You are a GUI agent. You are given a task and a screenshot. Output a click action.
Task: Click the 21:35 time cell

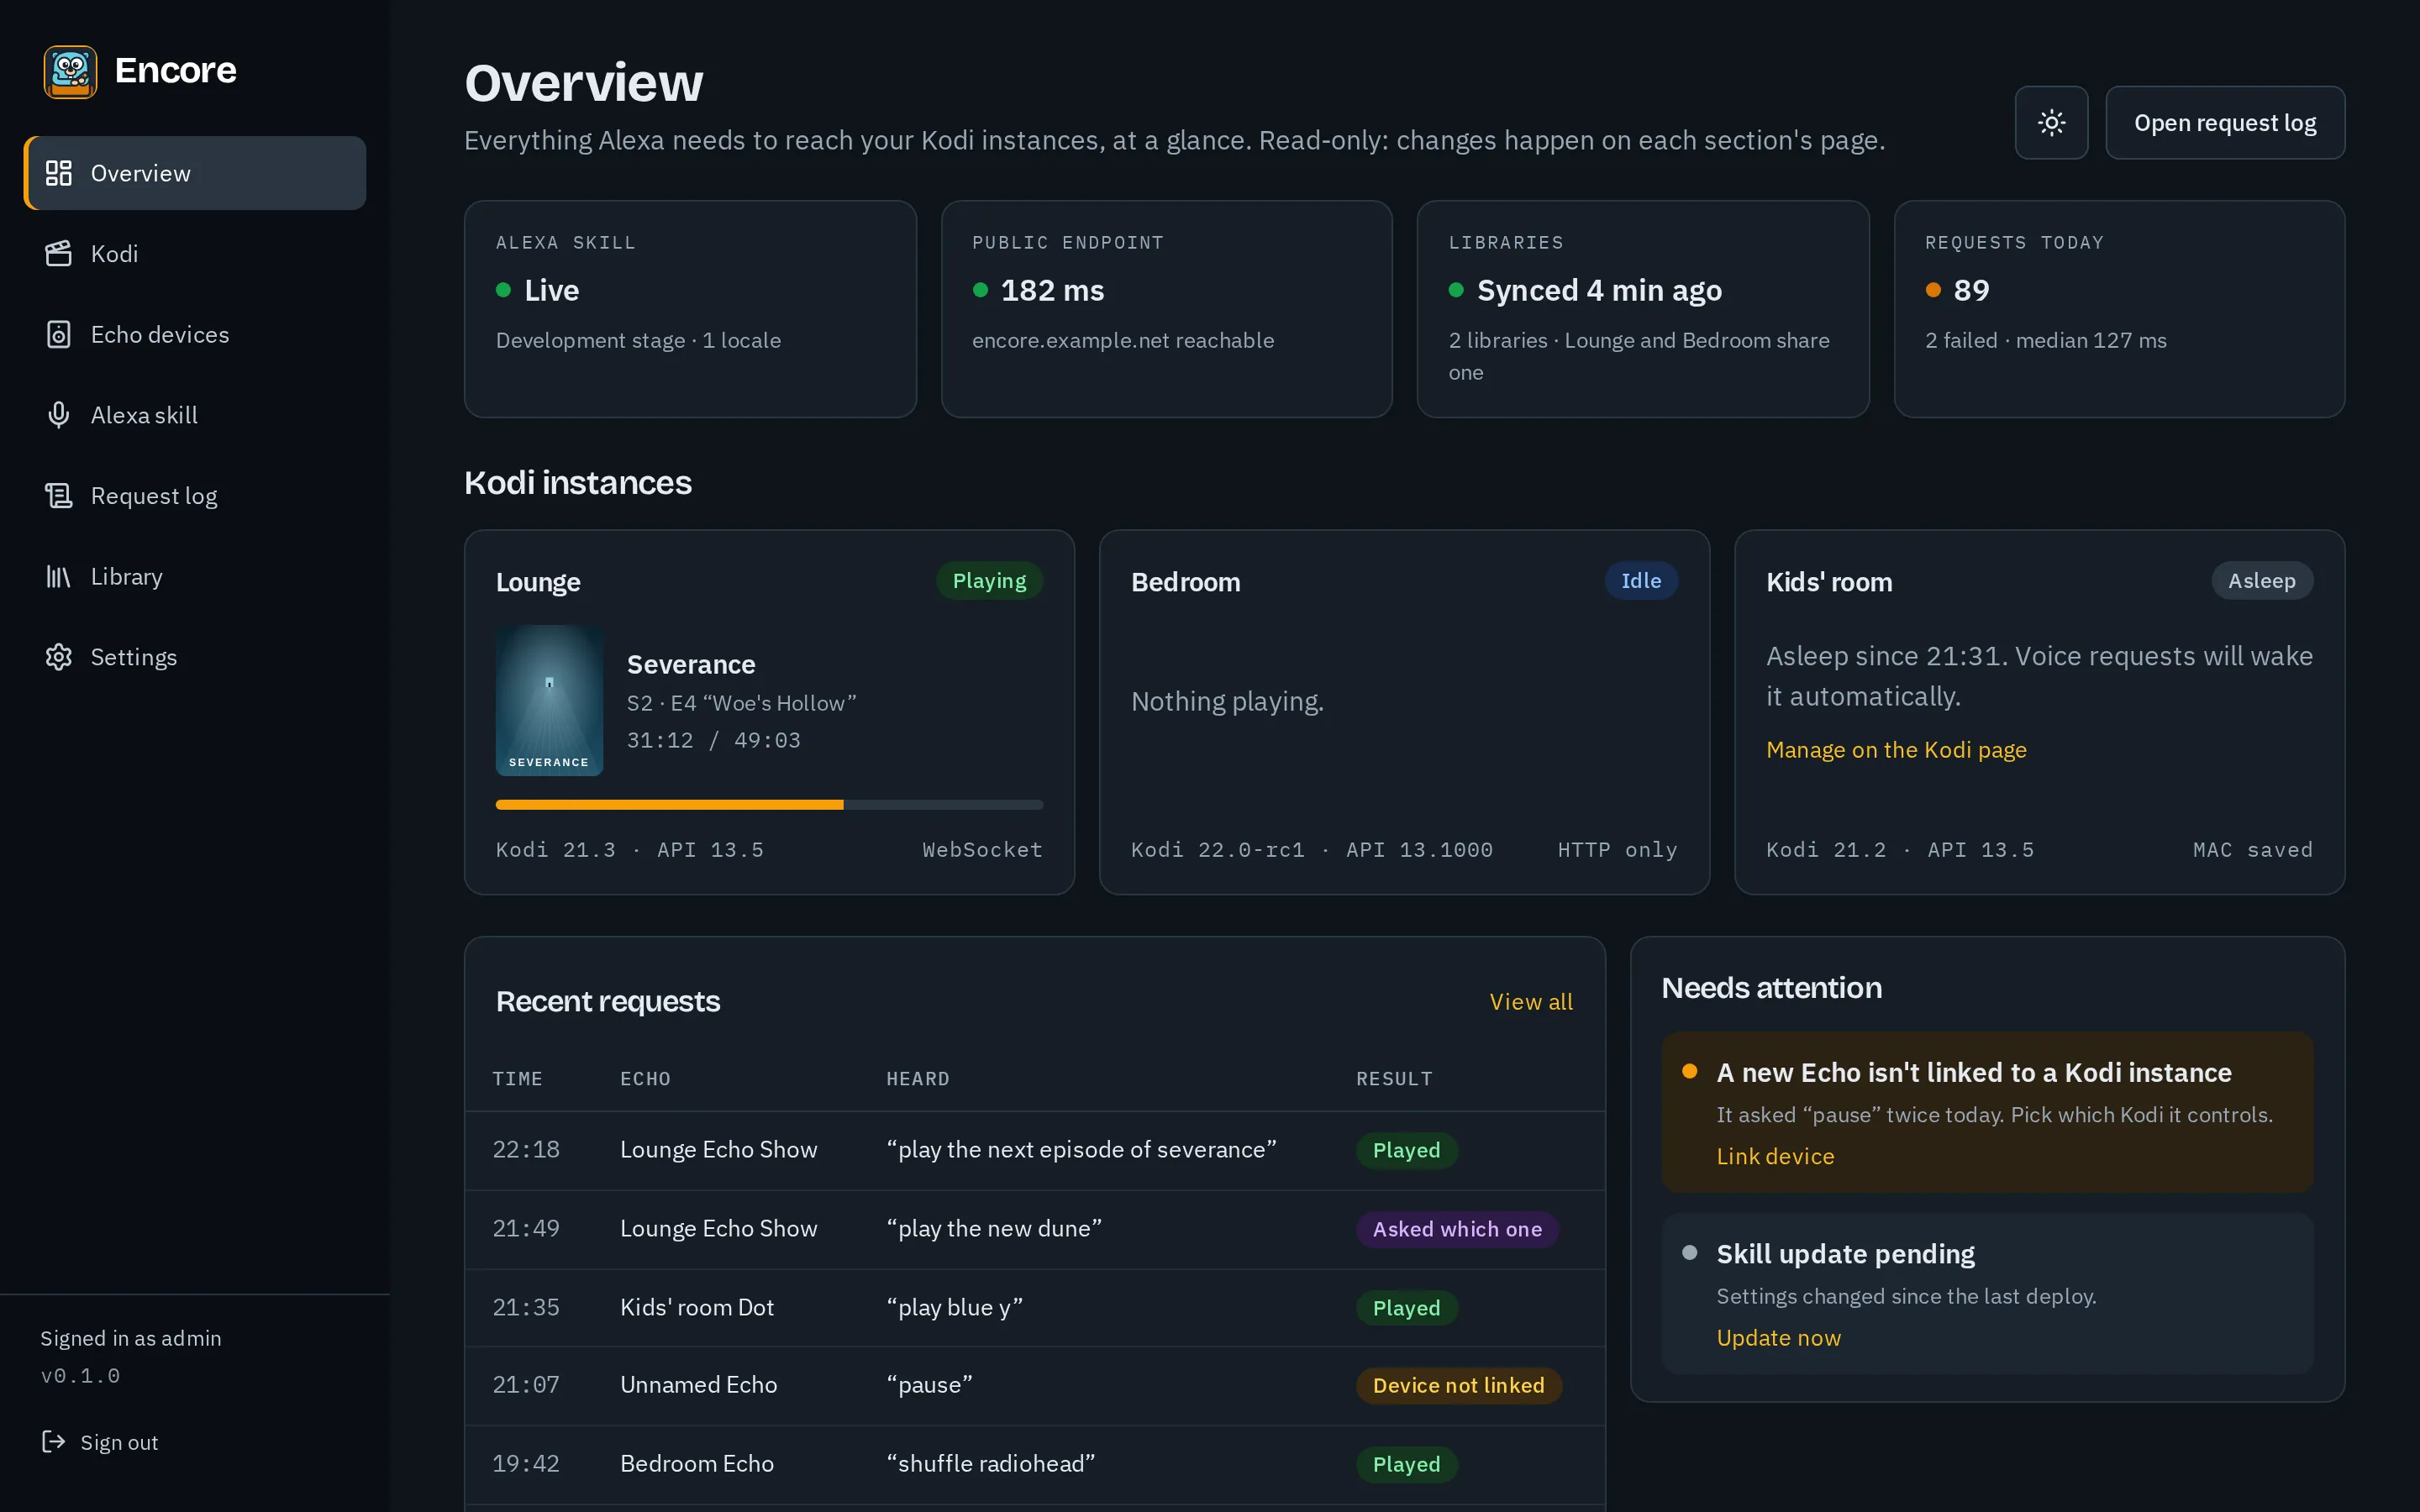(526, 1307)
